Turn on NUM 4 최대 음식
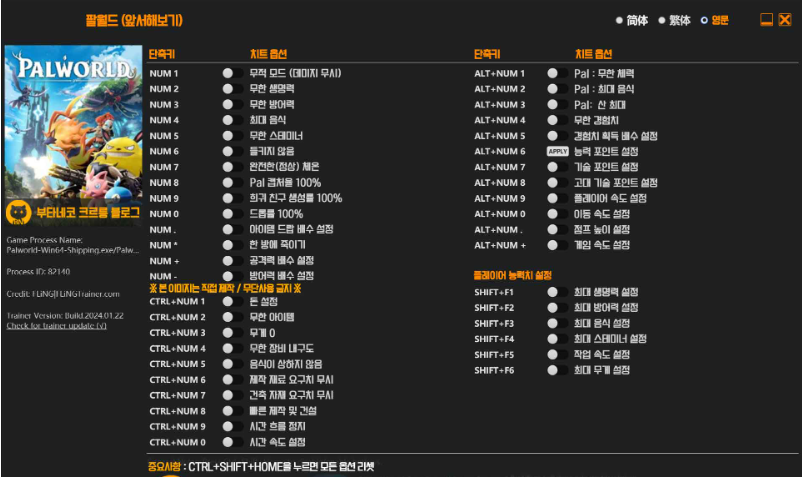Image resolution: width=802 pixels, height=477 pixels. click(233, 120)
